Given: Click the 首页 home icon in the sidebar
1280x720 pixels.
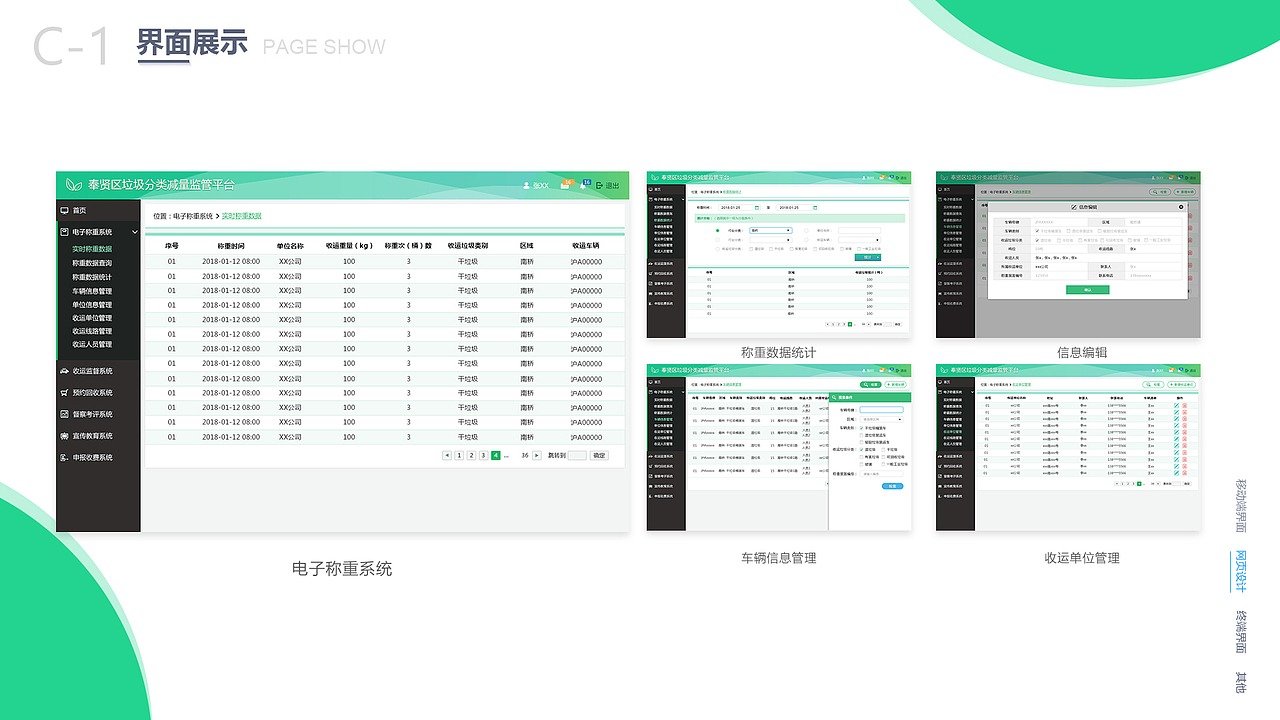Looking at the screenshot, I should tap(64, 211).
